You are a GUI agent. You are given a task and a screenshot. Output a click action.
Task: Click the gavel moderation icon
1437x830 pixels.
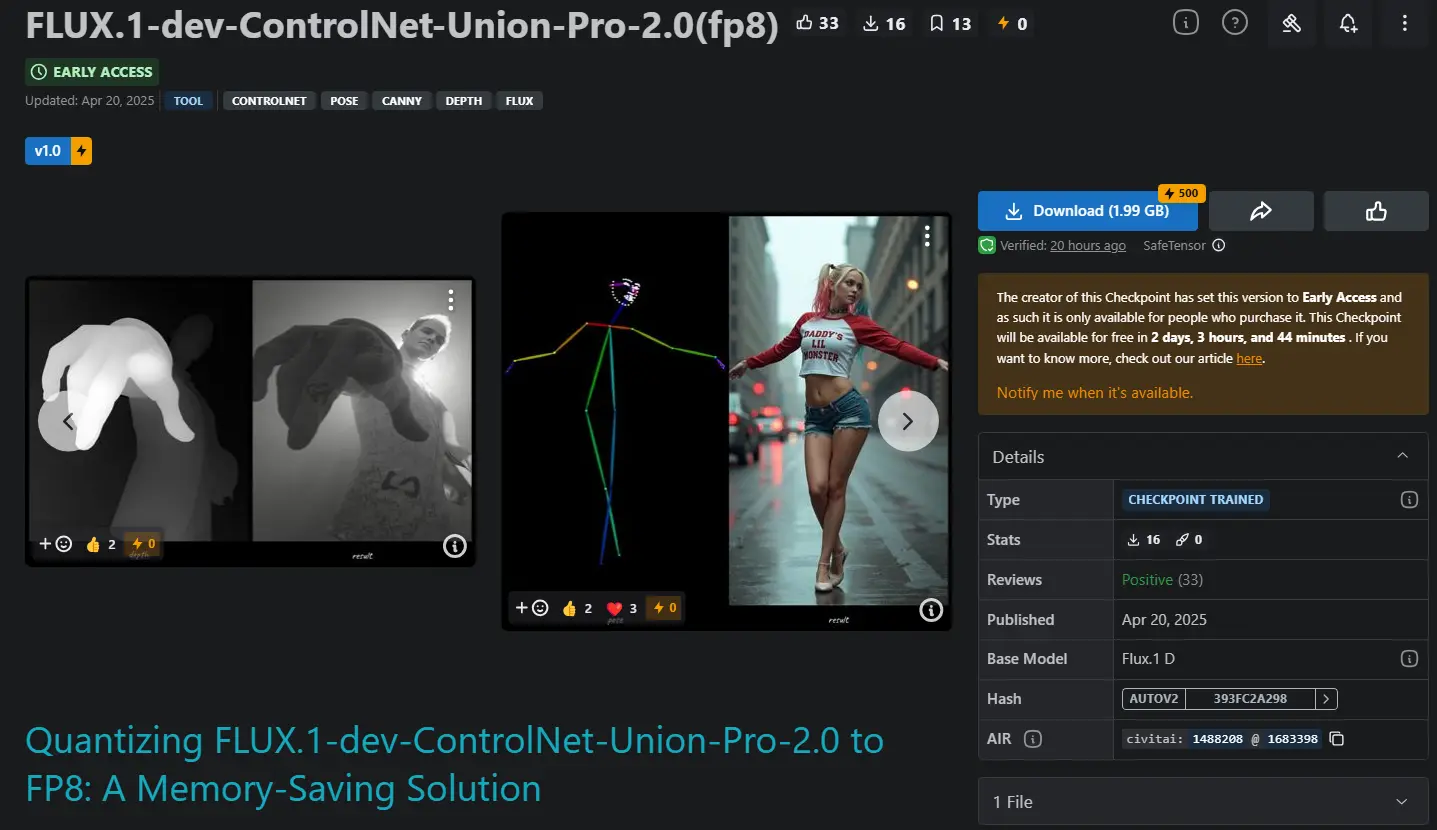(1291, 23)
